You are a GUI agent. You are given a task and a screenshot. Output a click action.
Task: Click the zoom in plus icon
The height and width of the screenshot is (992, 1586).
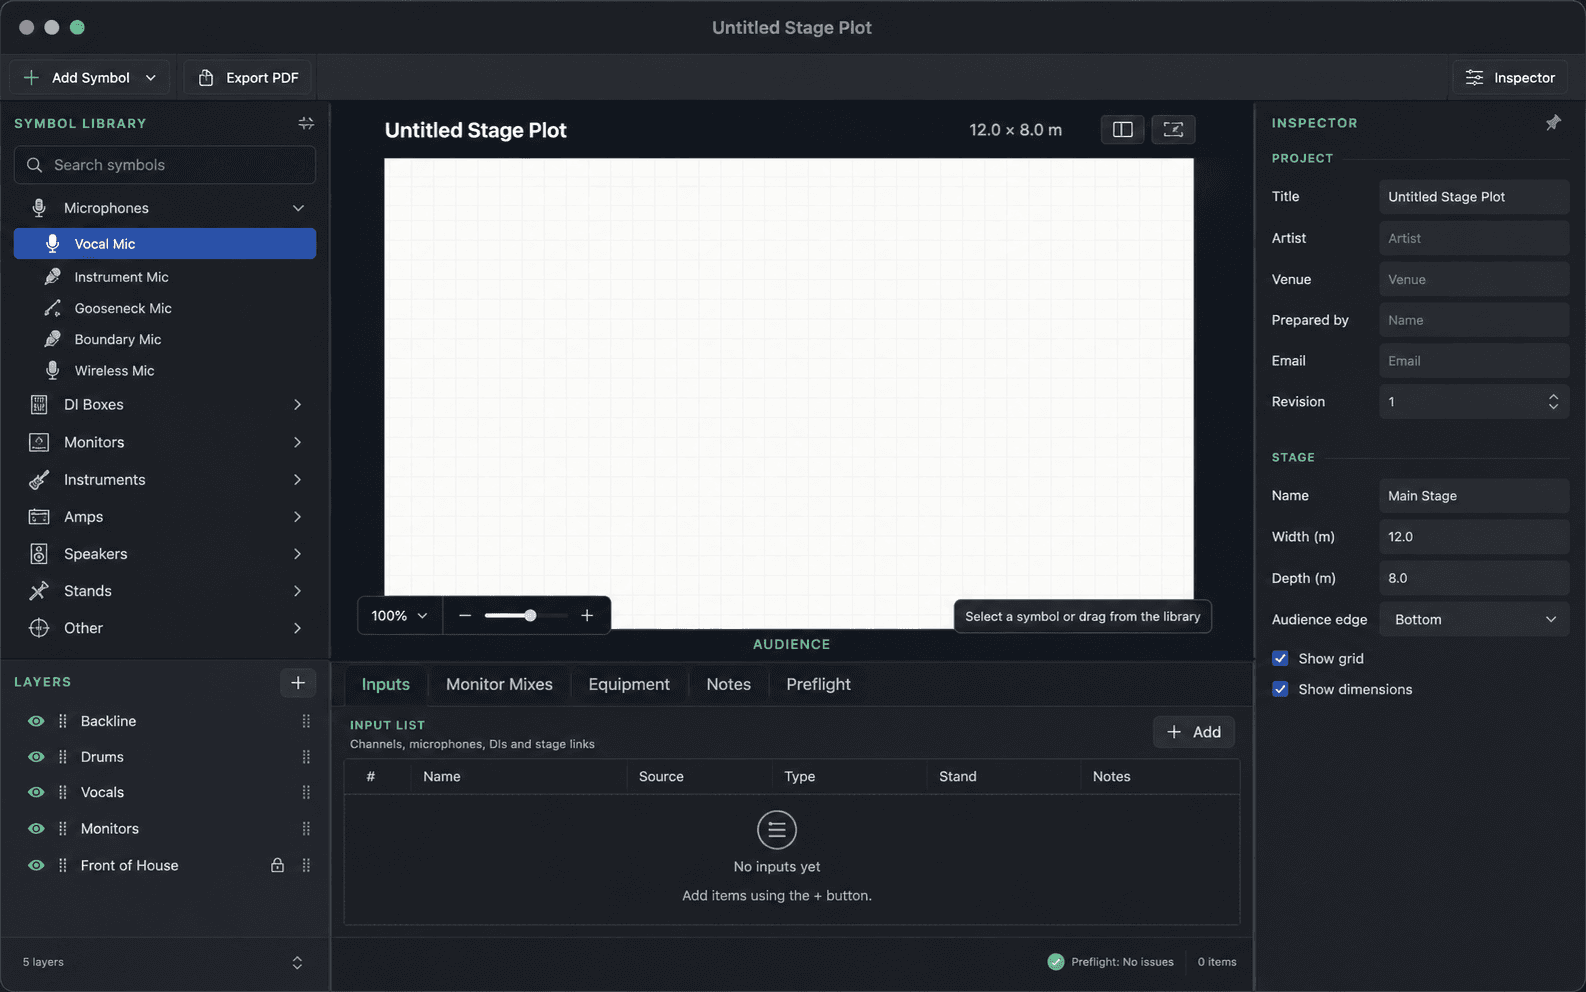coord(587,616)
